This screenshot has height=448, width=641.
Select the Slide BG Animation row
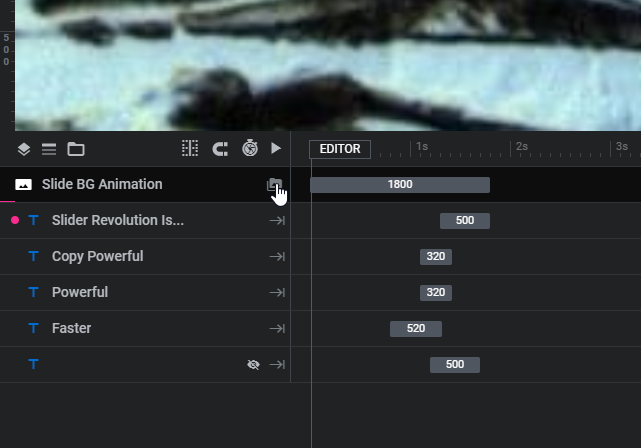(145, 184)
